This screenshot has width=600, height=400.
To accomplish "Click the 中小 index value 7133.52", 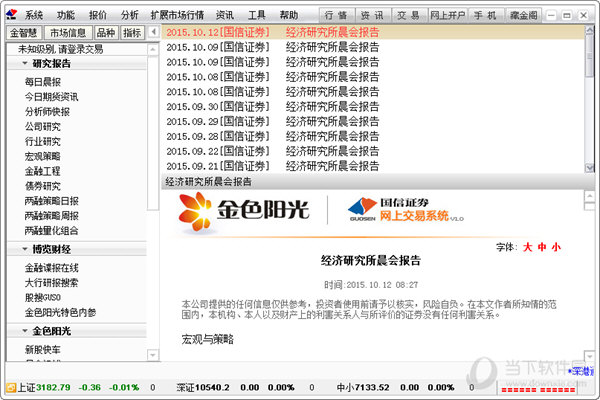I will click(x=372, y=387).
